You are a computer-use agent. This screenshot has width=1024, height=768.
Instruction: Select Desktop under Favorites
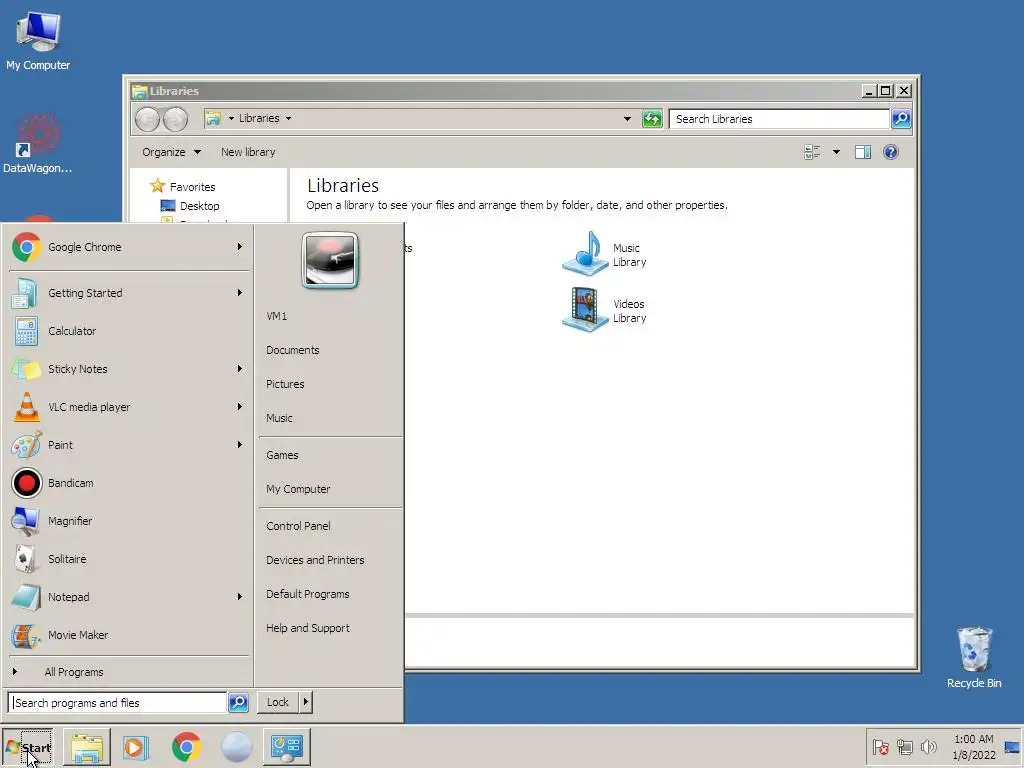(x=199, y=206)
